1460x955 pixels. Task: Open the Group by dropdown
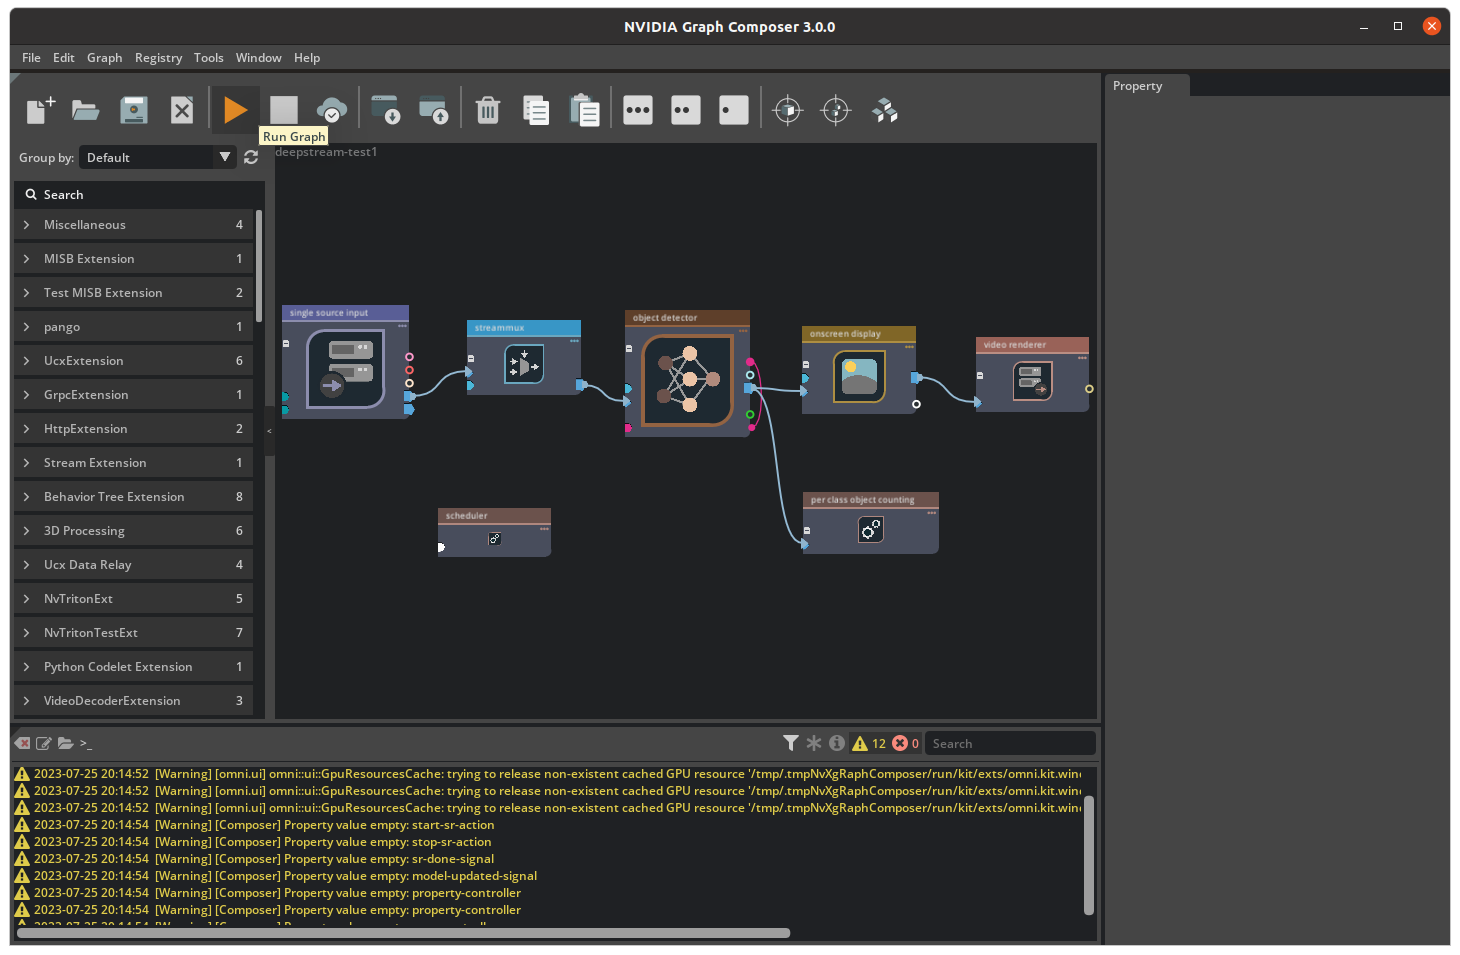158,157
